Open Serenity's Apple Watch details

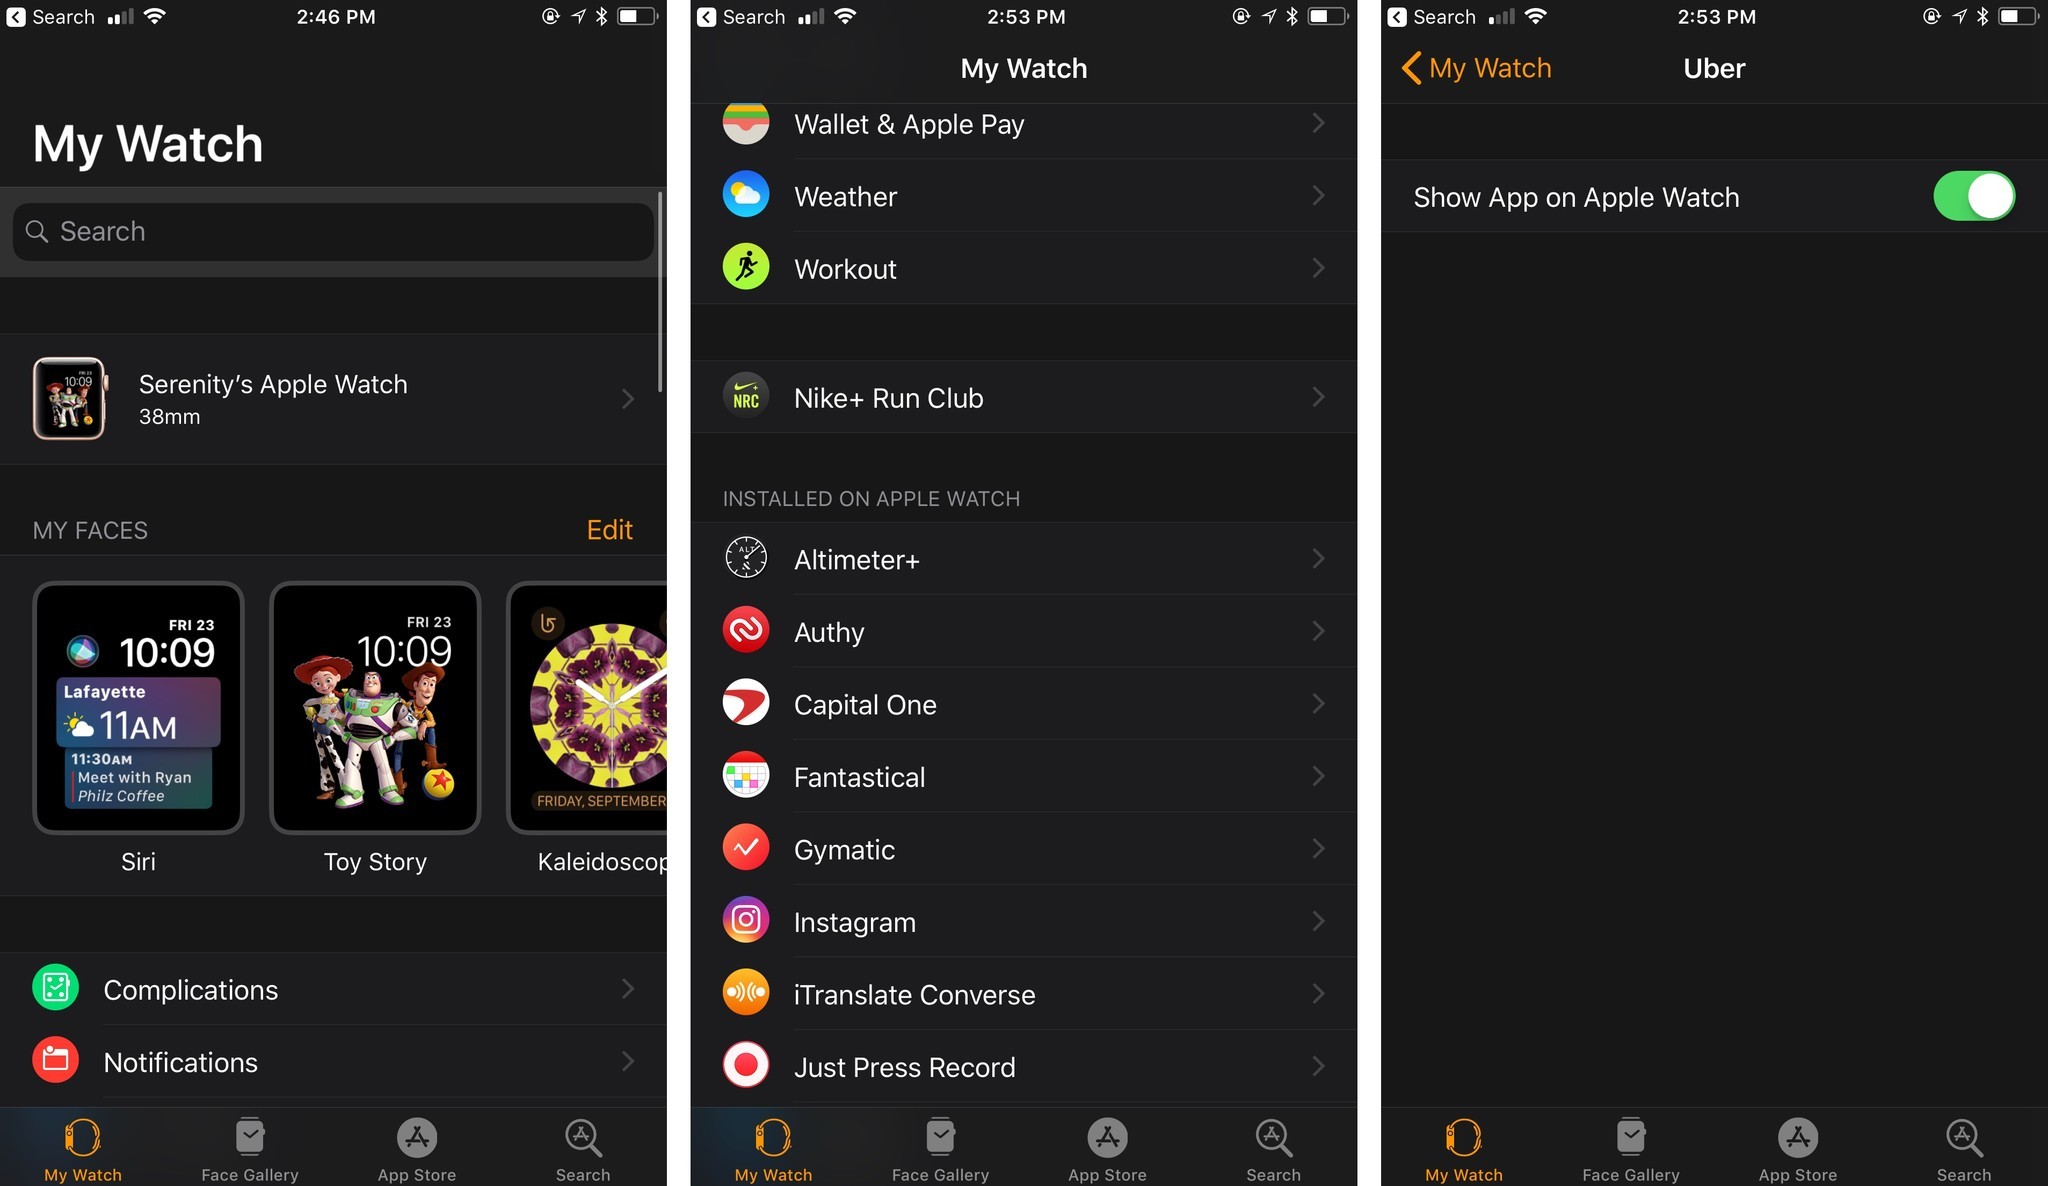pyautogui.click(x=332, y=397)
